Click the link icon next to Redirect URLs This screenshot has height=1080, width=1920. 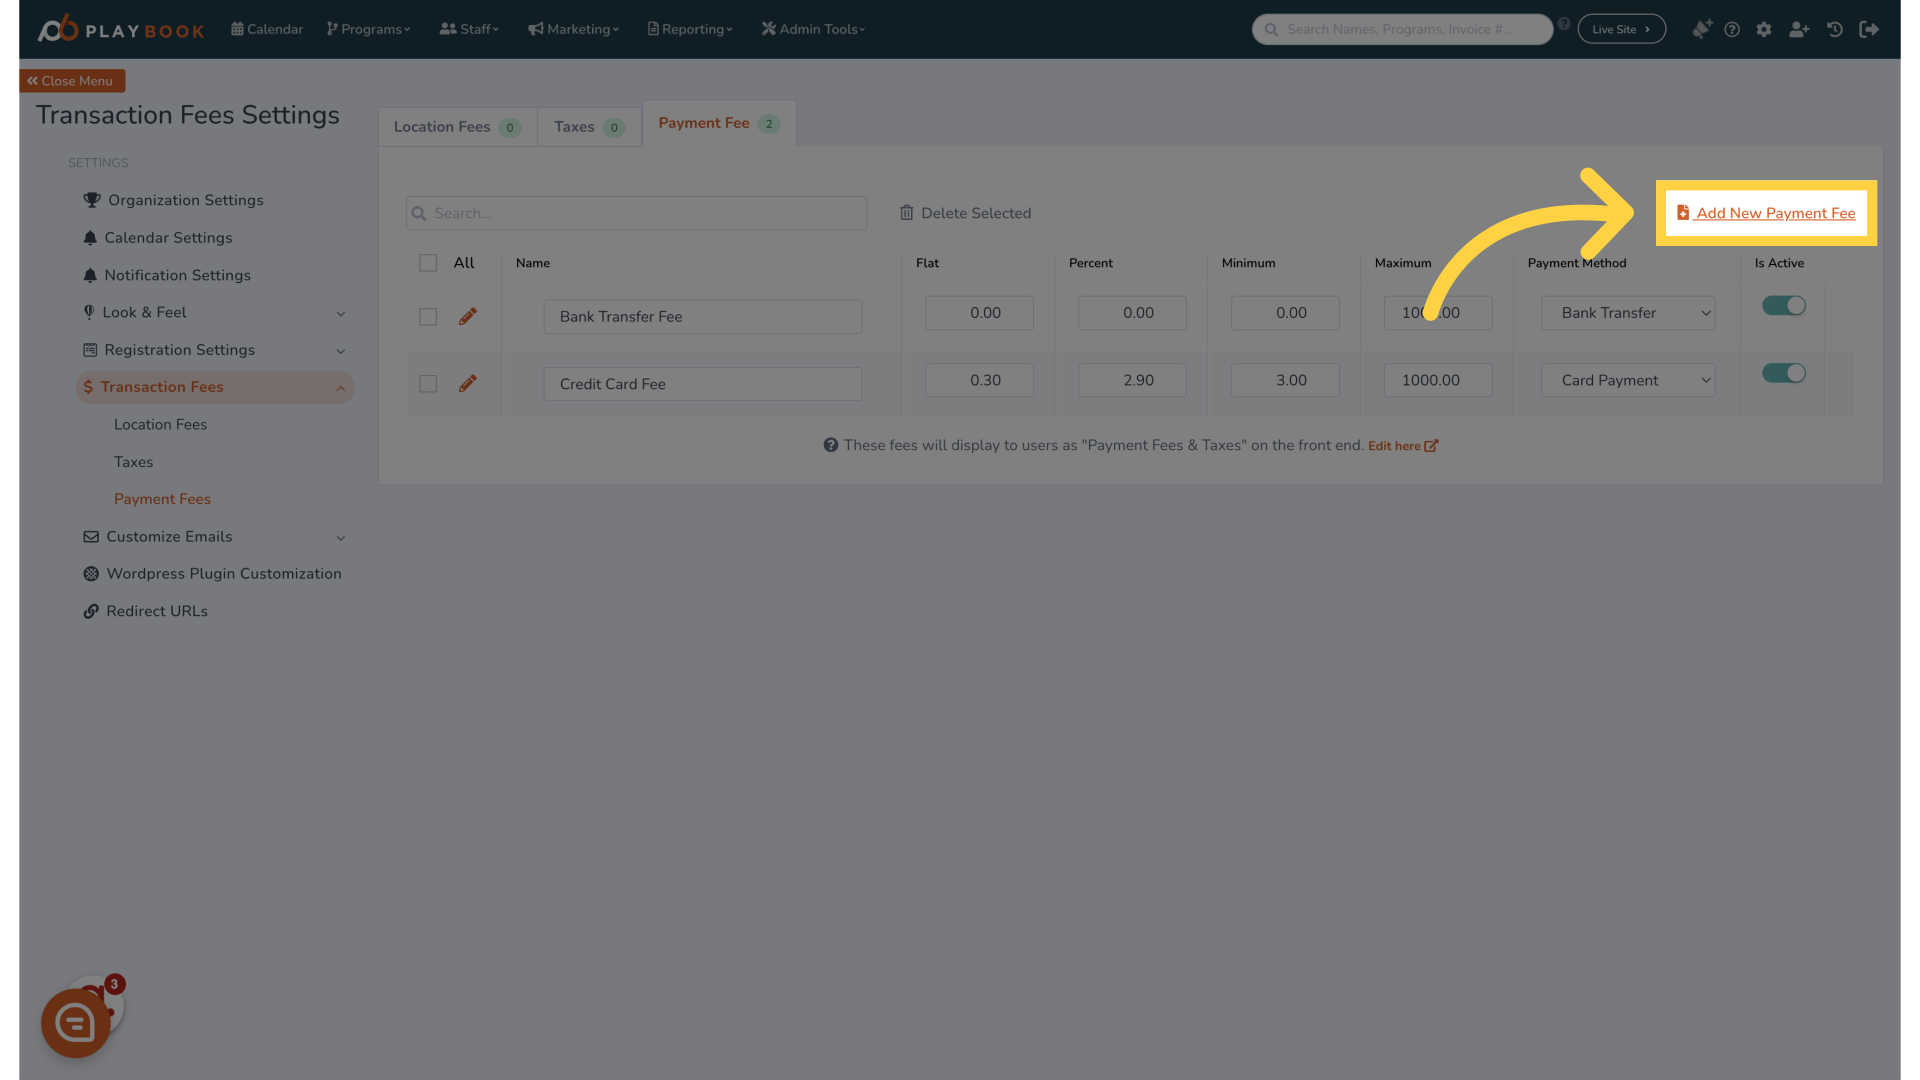(x=91, y=609)
